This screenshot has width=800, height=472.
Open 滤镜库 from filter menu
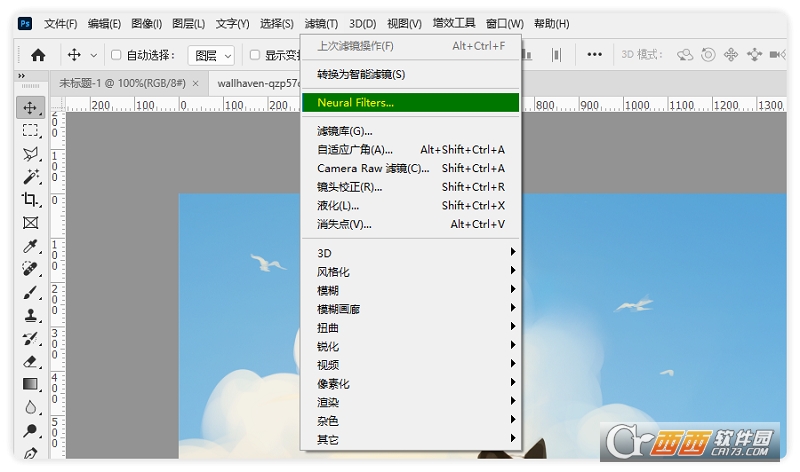click(x=411, y=131)
